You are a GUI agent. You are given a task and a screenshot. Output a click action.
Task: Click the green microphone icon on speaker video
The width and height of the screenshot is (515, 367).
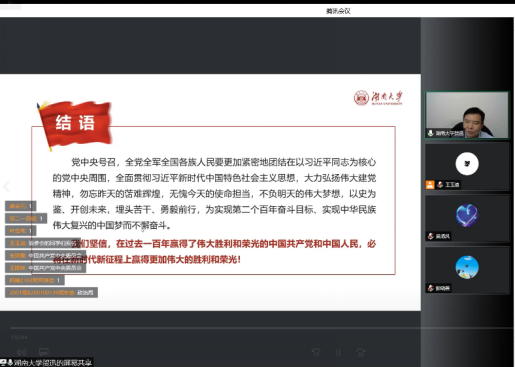point(431,133)
